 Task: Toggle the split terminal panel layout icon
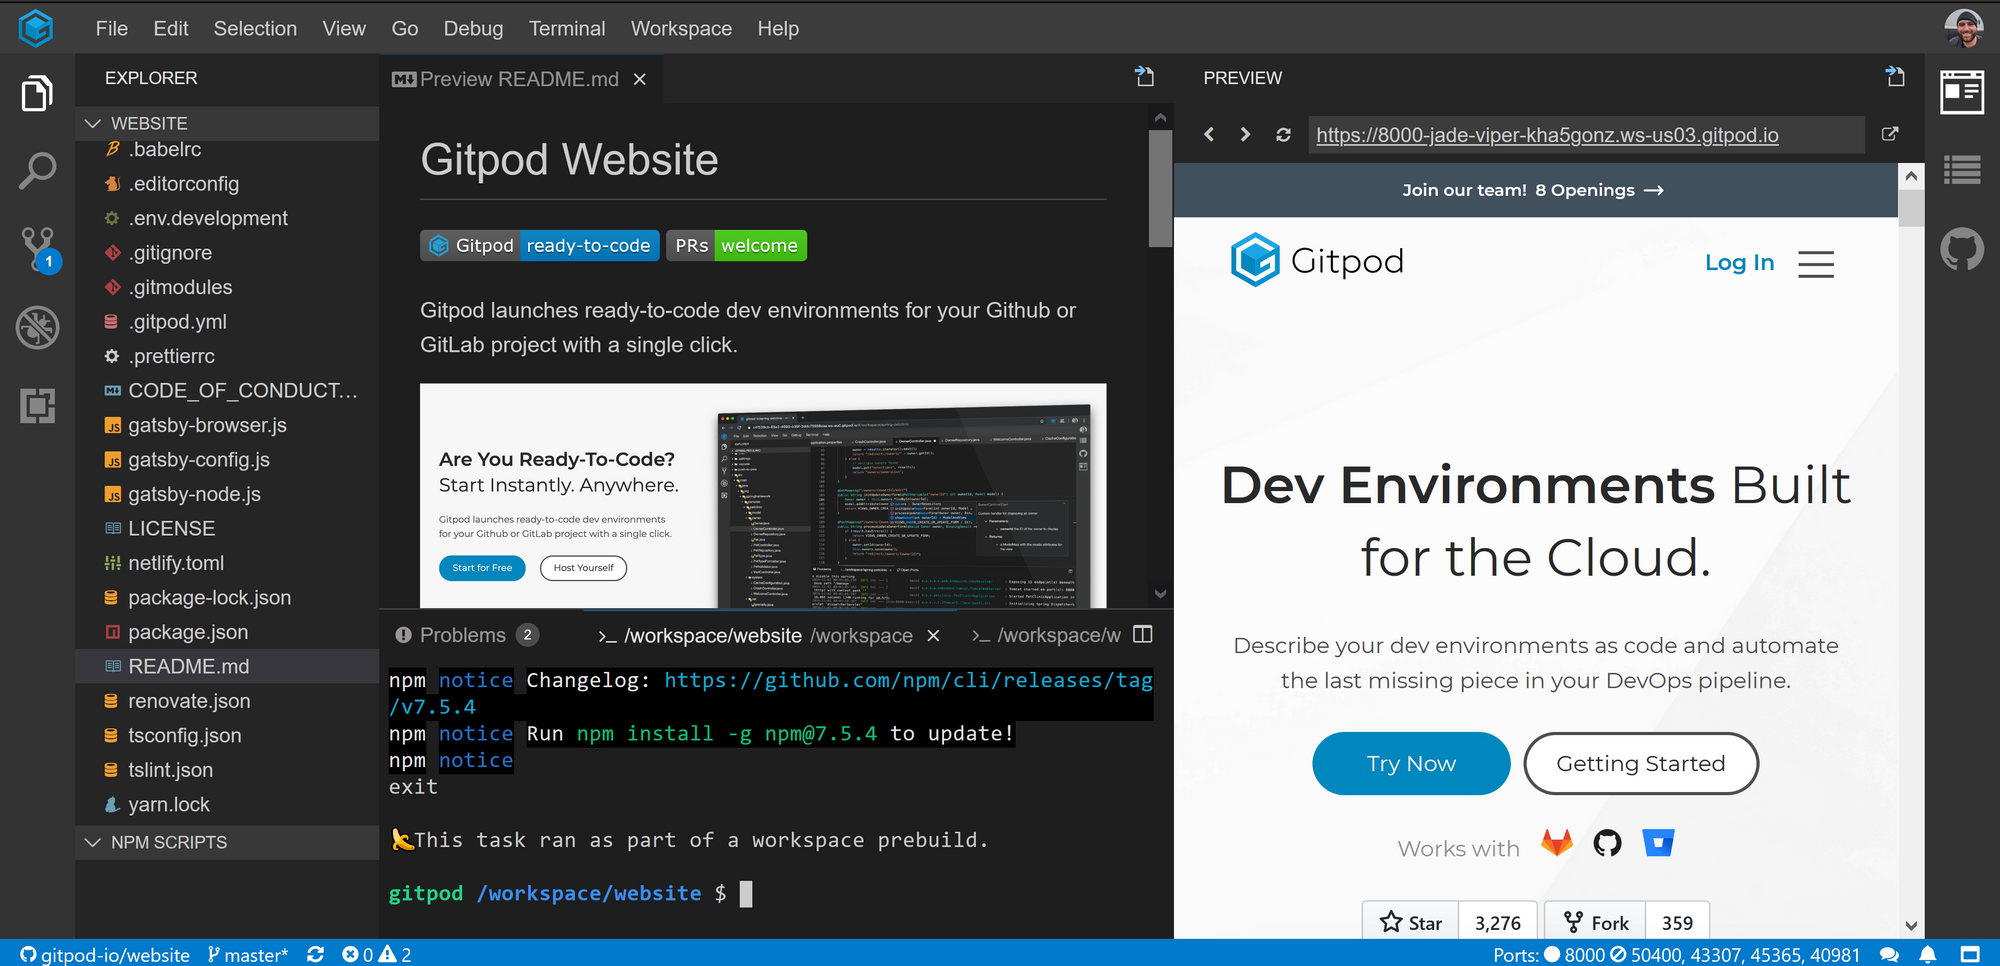[1143, 634]
